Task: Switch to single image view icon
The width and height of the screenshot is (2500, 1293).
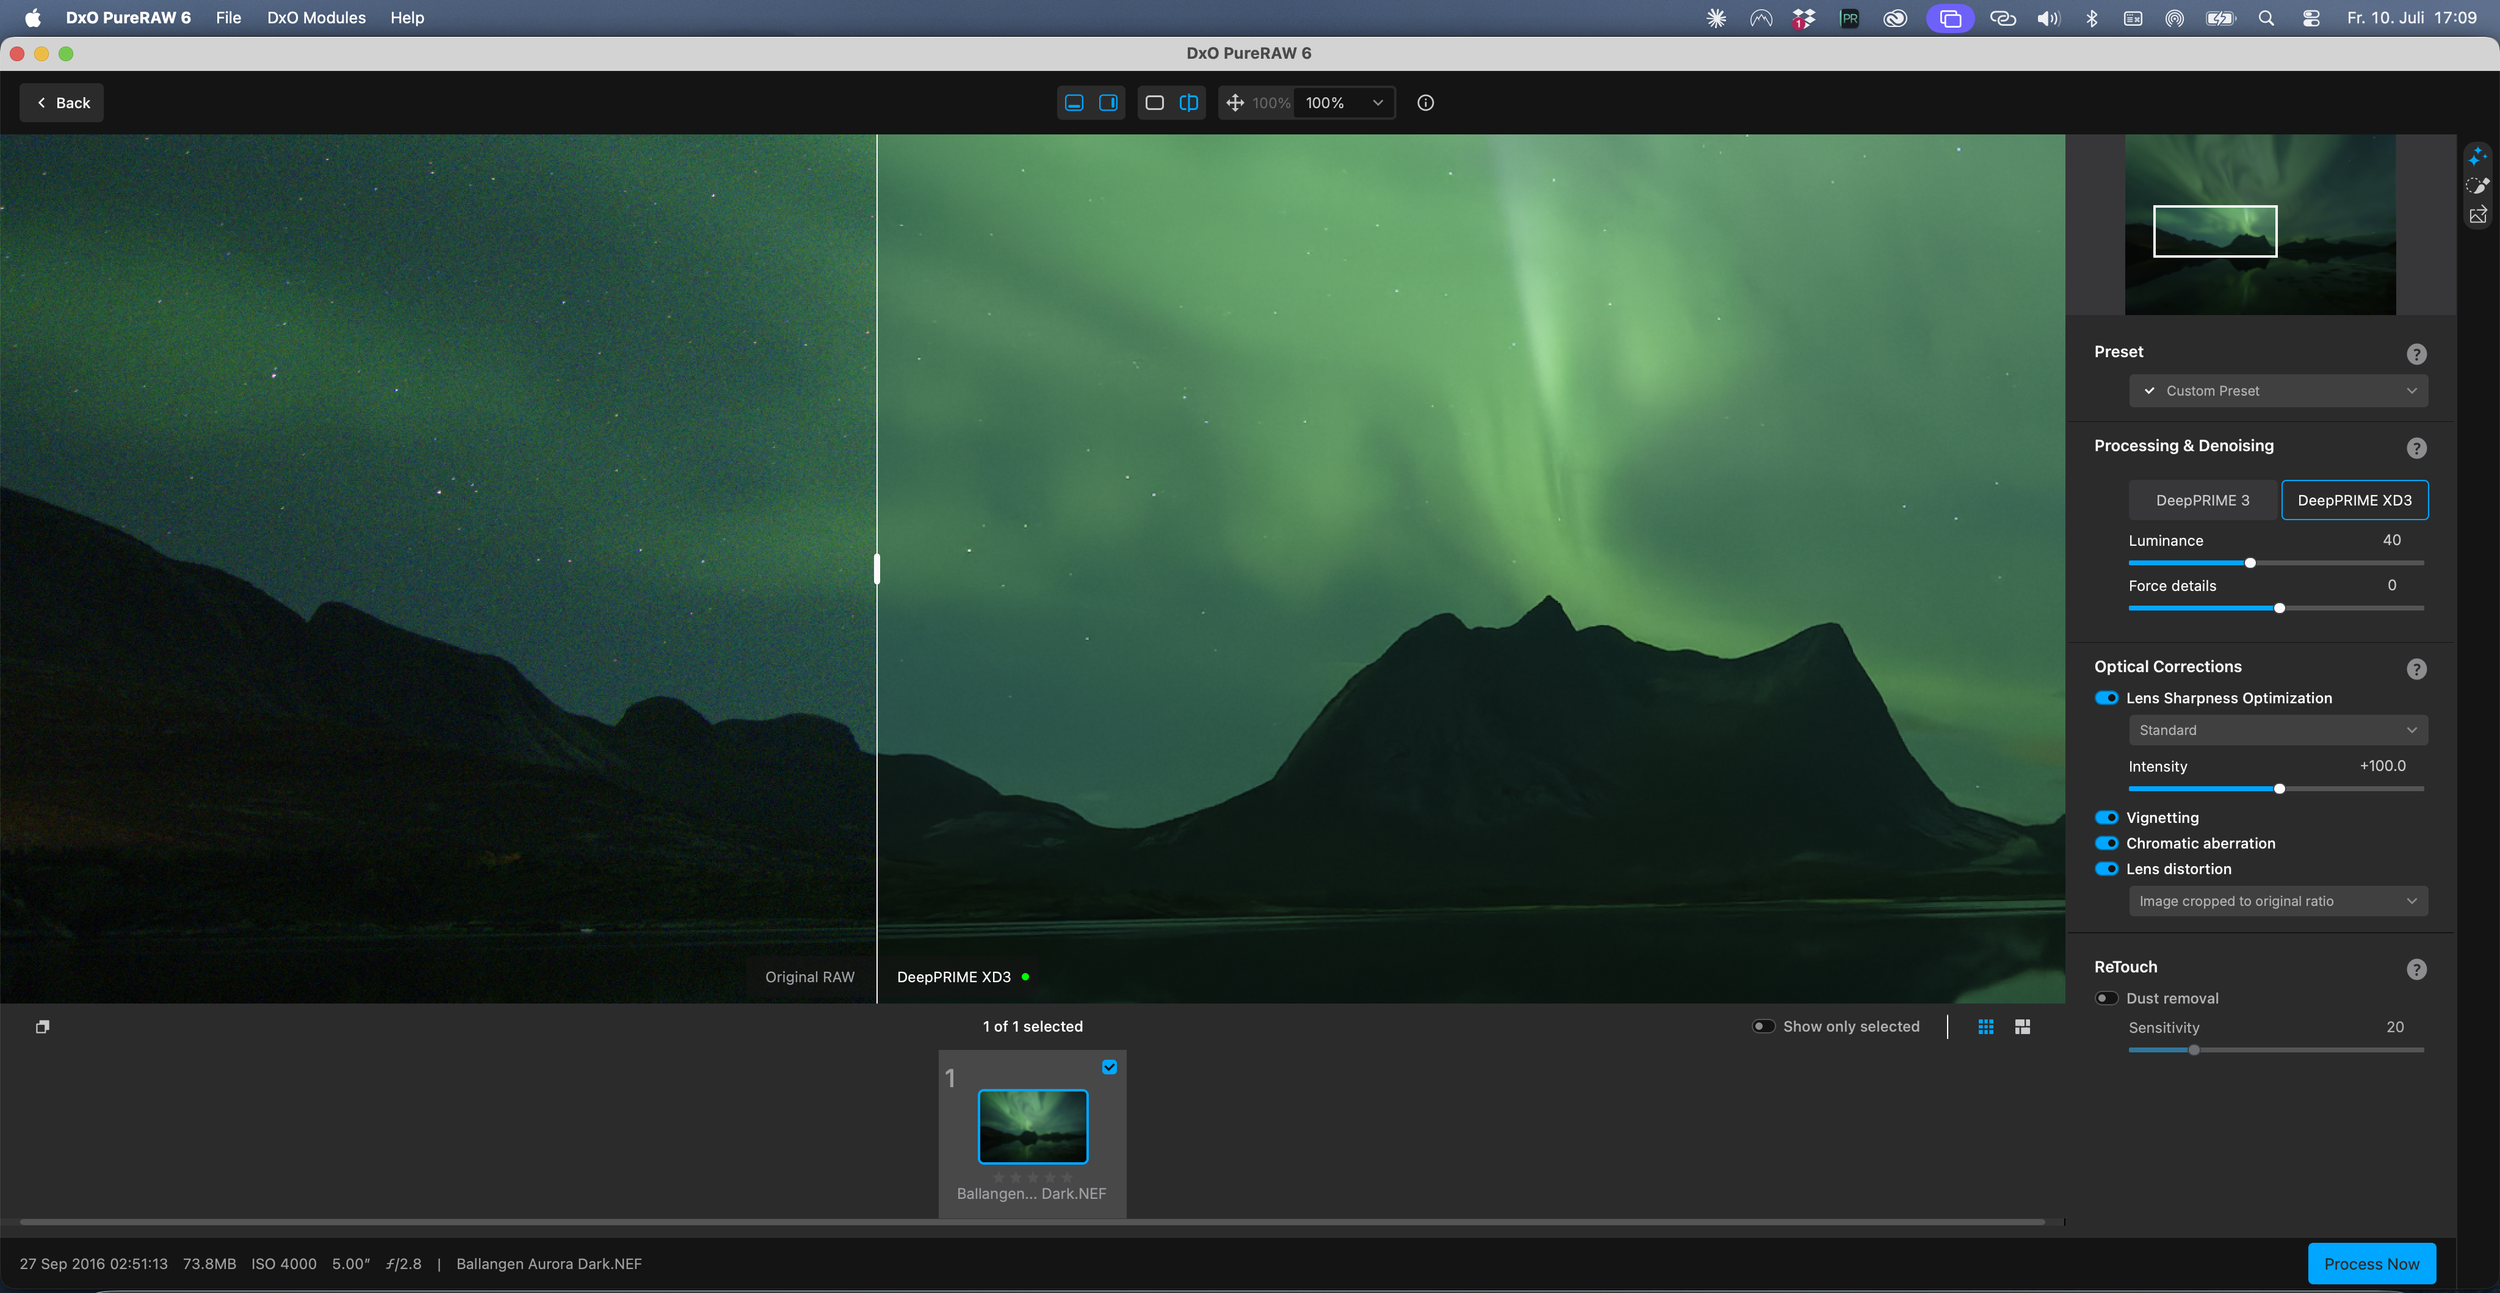Action: pyautogui.click(x=1154, y=103)
